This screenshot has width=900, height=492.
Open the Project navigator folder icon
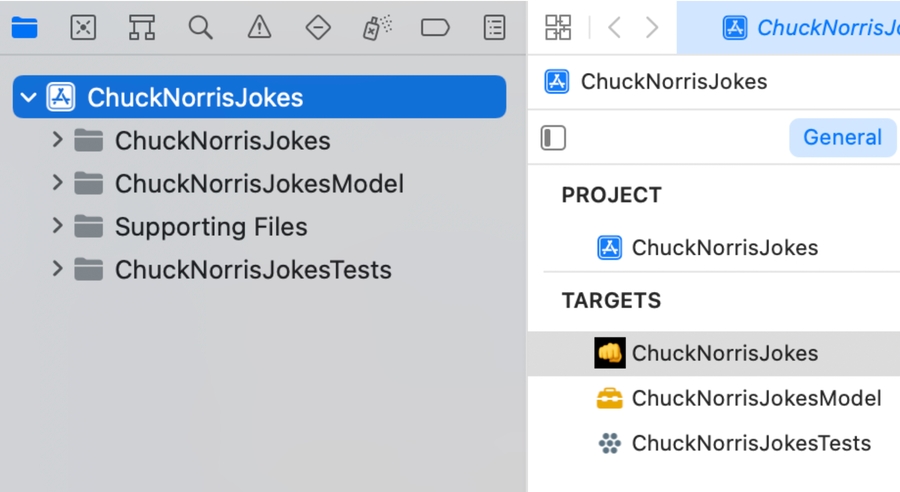tap(24, 28)
